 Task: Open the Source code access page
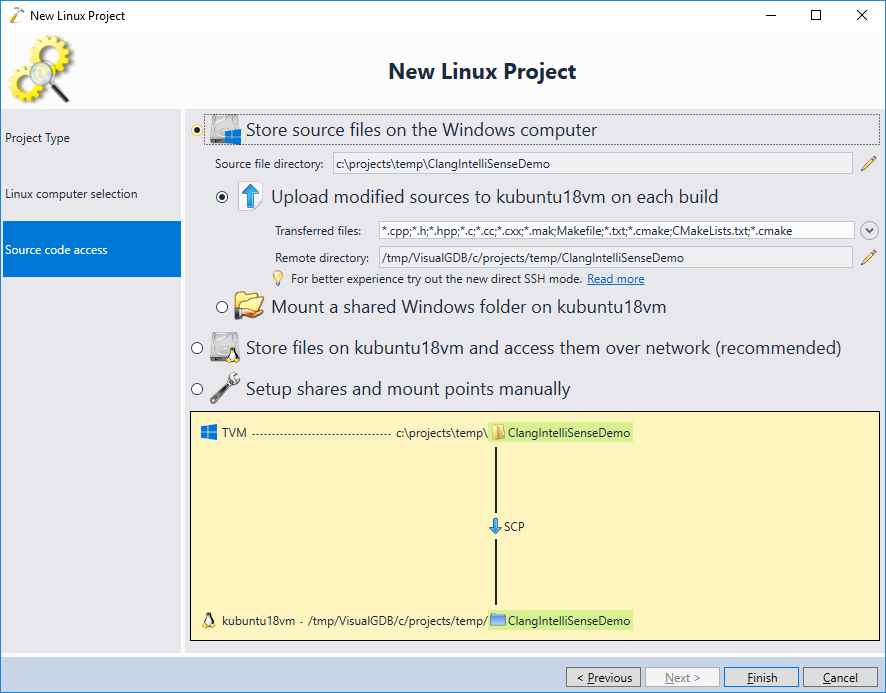tap(92, 249)
